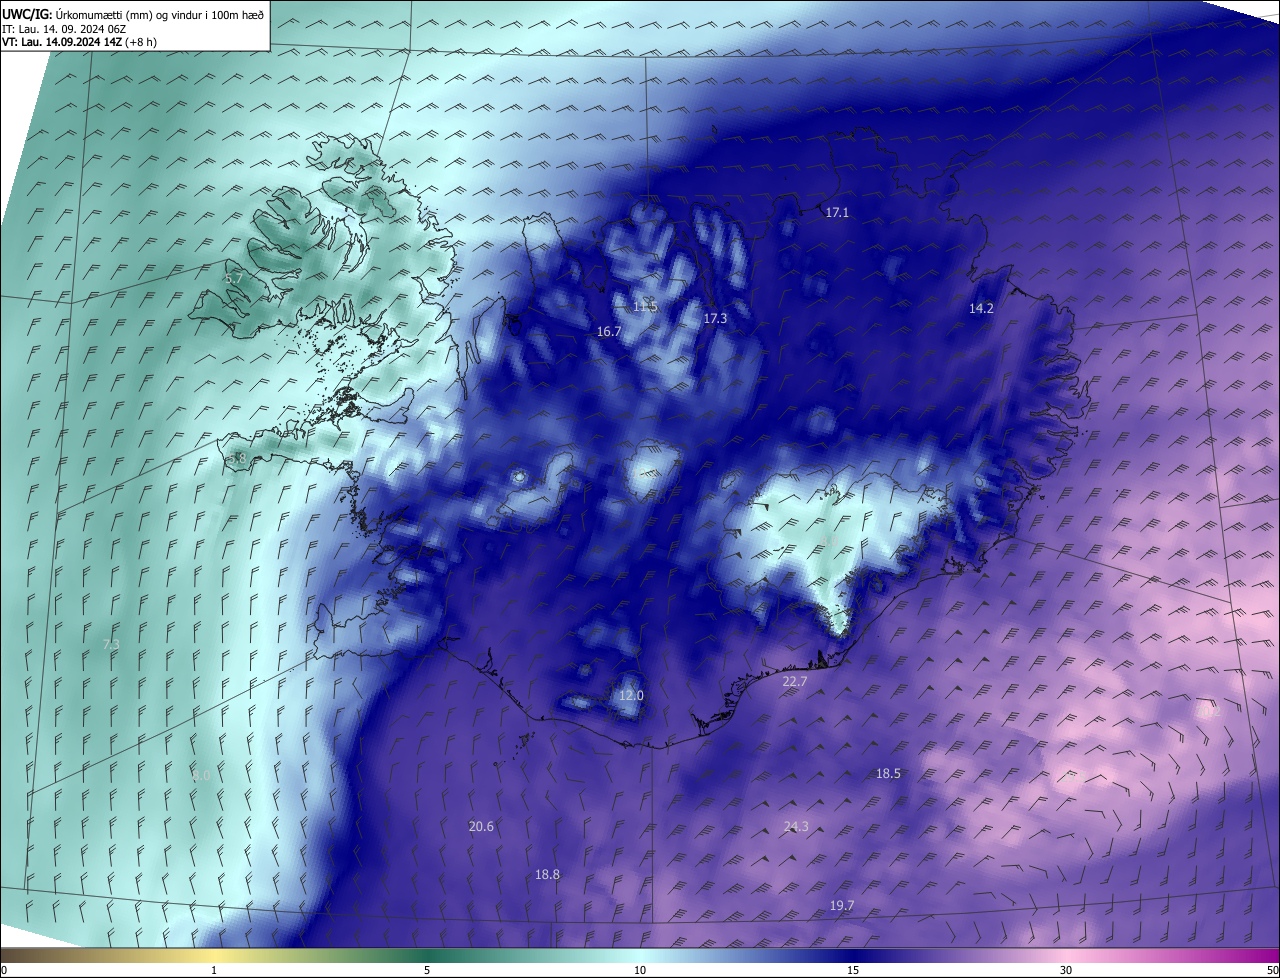Click the '0' tick on color scale
1280x978 pixels.
coord(4,971)
